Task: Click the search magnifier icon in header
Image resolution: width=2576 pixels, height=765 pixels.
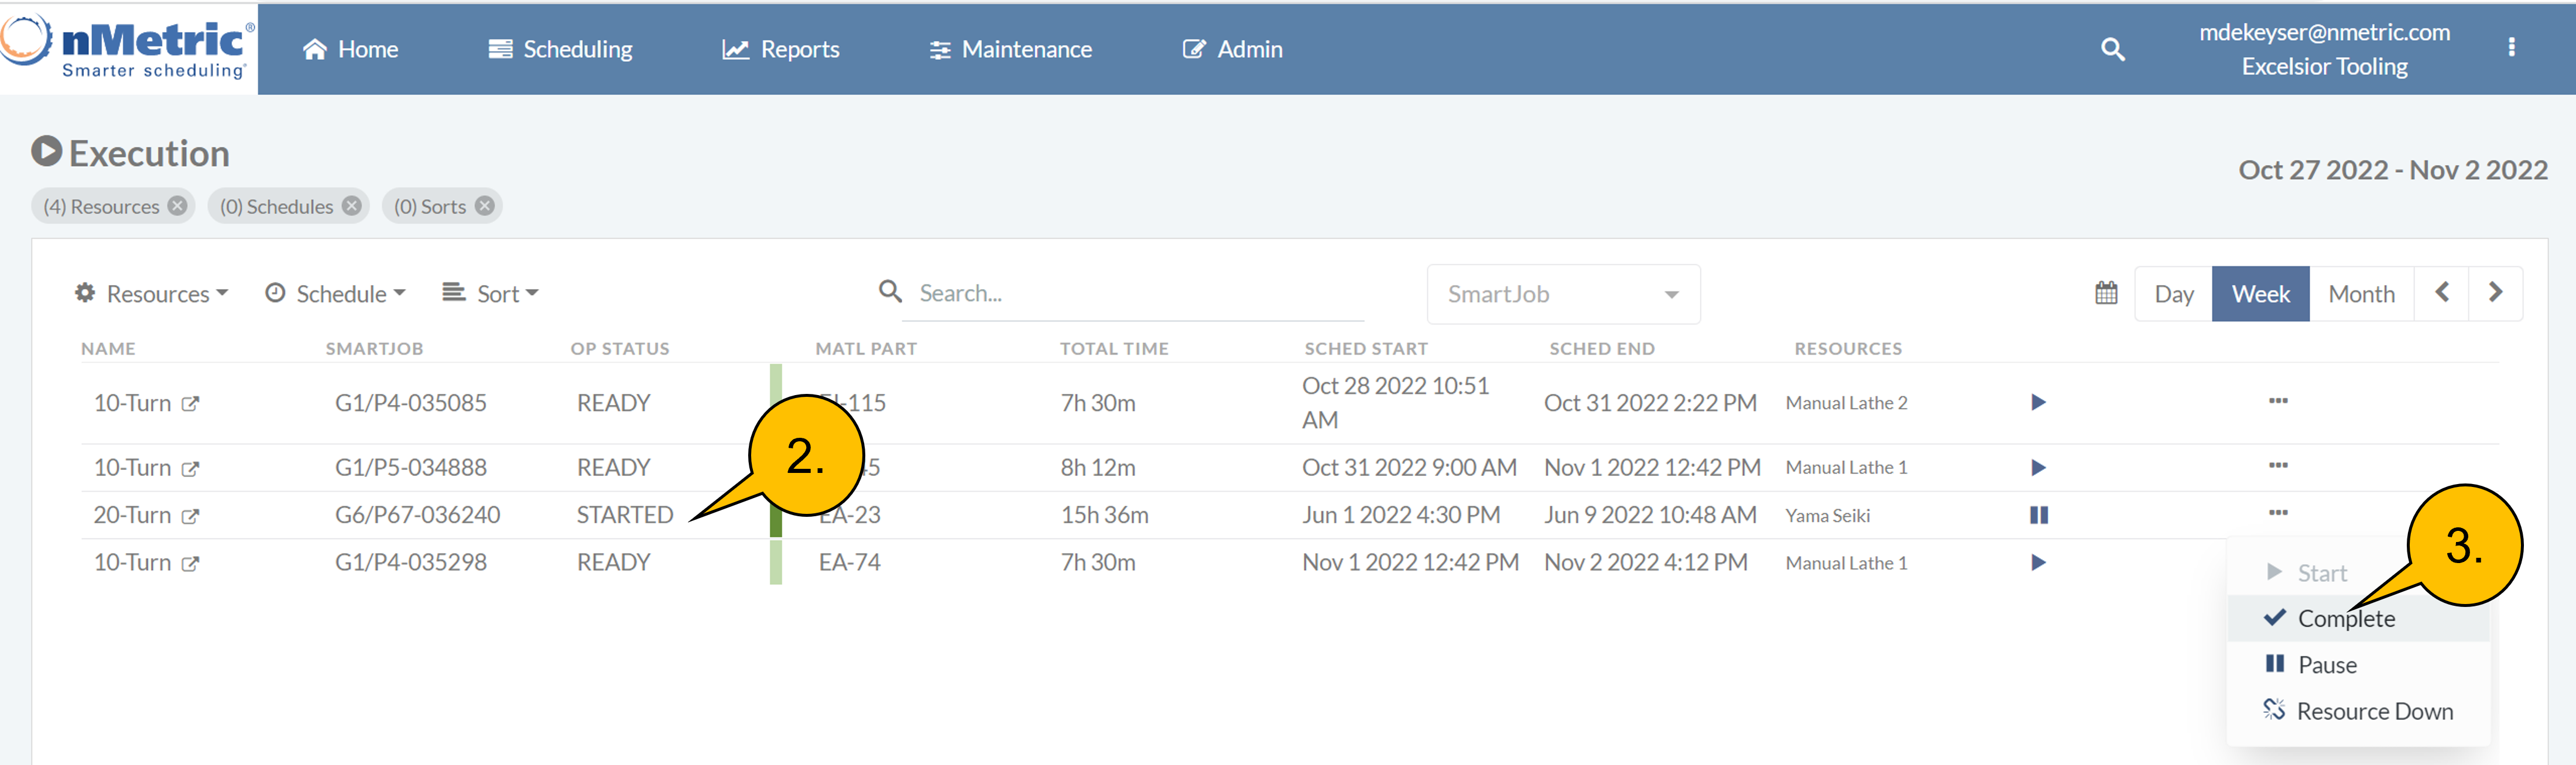Action: (2112, 49)
